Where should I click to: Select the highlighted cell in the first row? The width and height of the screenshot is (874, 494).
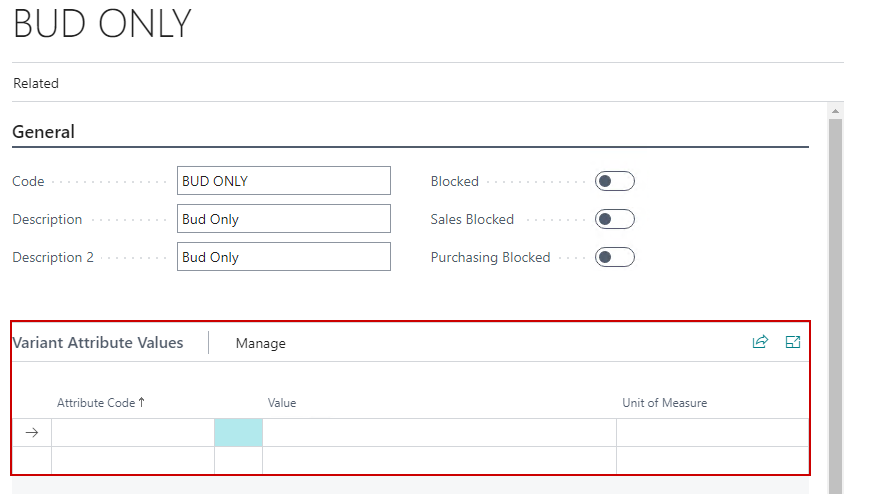coord(238,432)
